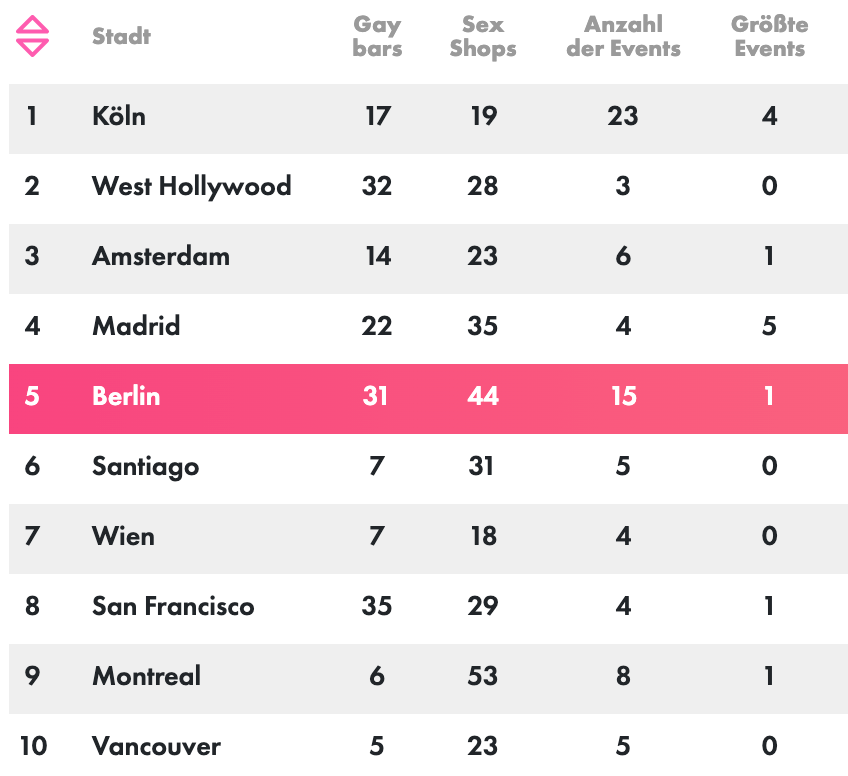Sort by Größte Events column header
This screenshot has height=776, width=848.
click(769, 37)
